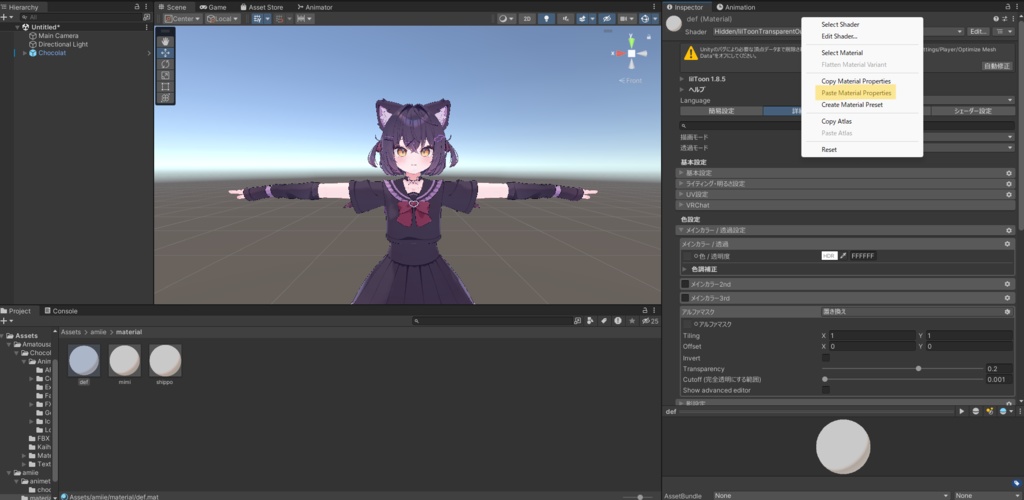Click the HDR main color swatch
This screenshot has height=500, width=1024.
point(829,256)
